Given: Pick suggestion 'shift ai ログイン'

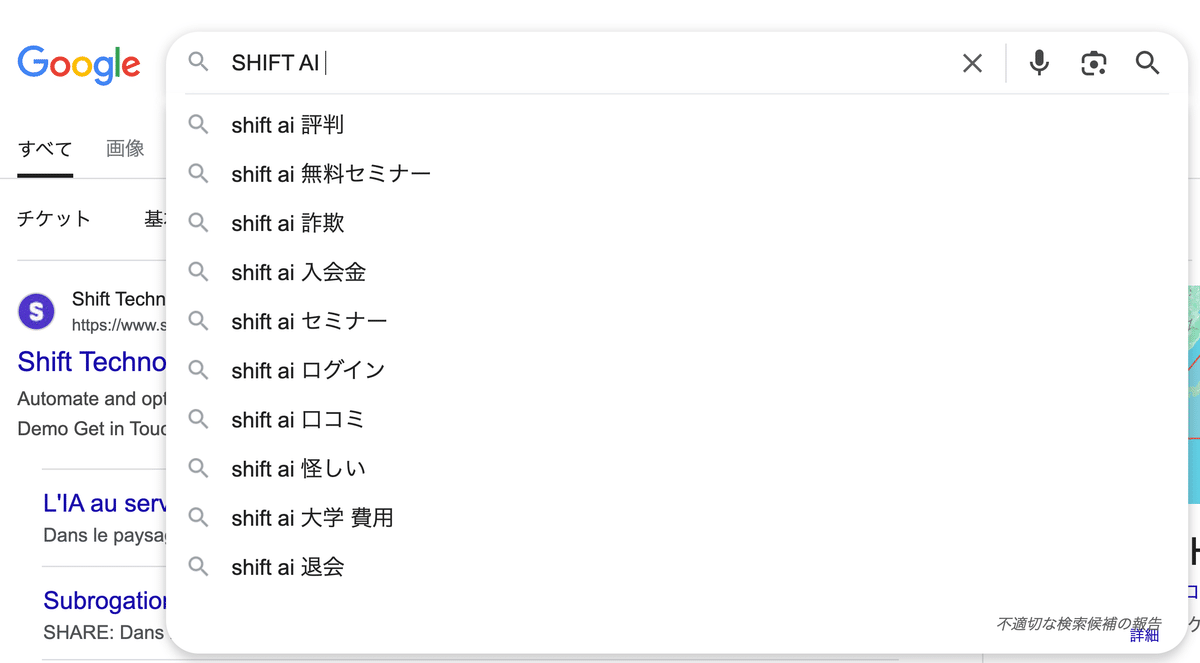Looking at the screenshot, I should pyautogui.click(x=308, y=370).
